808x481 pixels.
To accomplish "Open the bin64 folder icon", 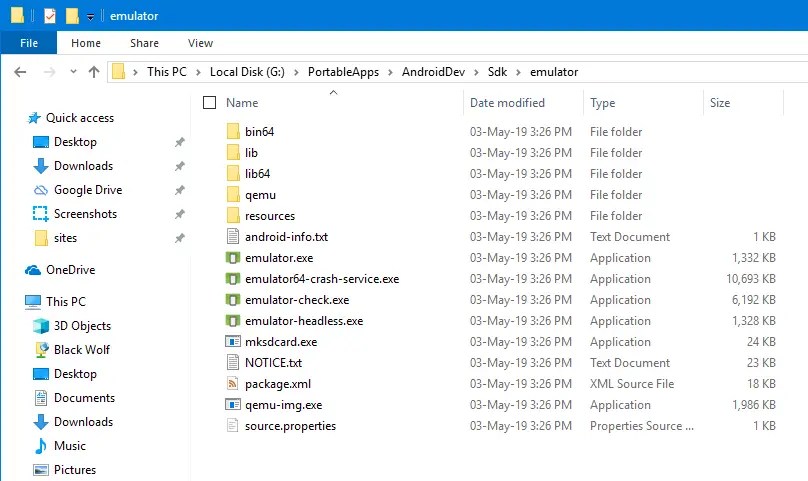I will [233, 131].
